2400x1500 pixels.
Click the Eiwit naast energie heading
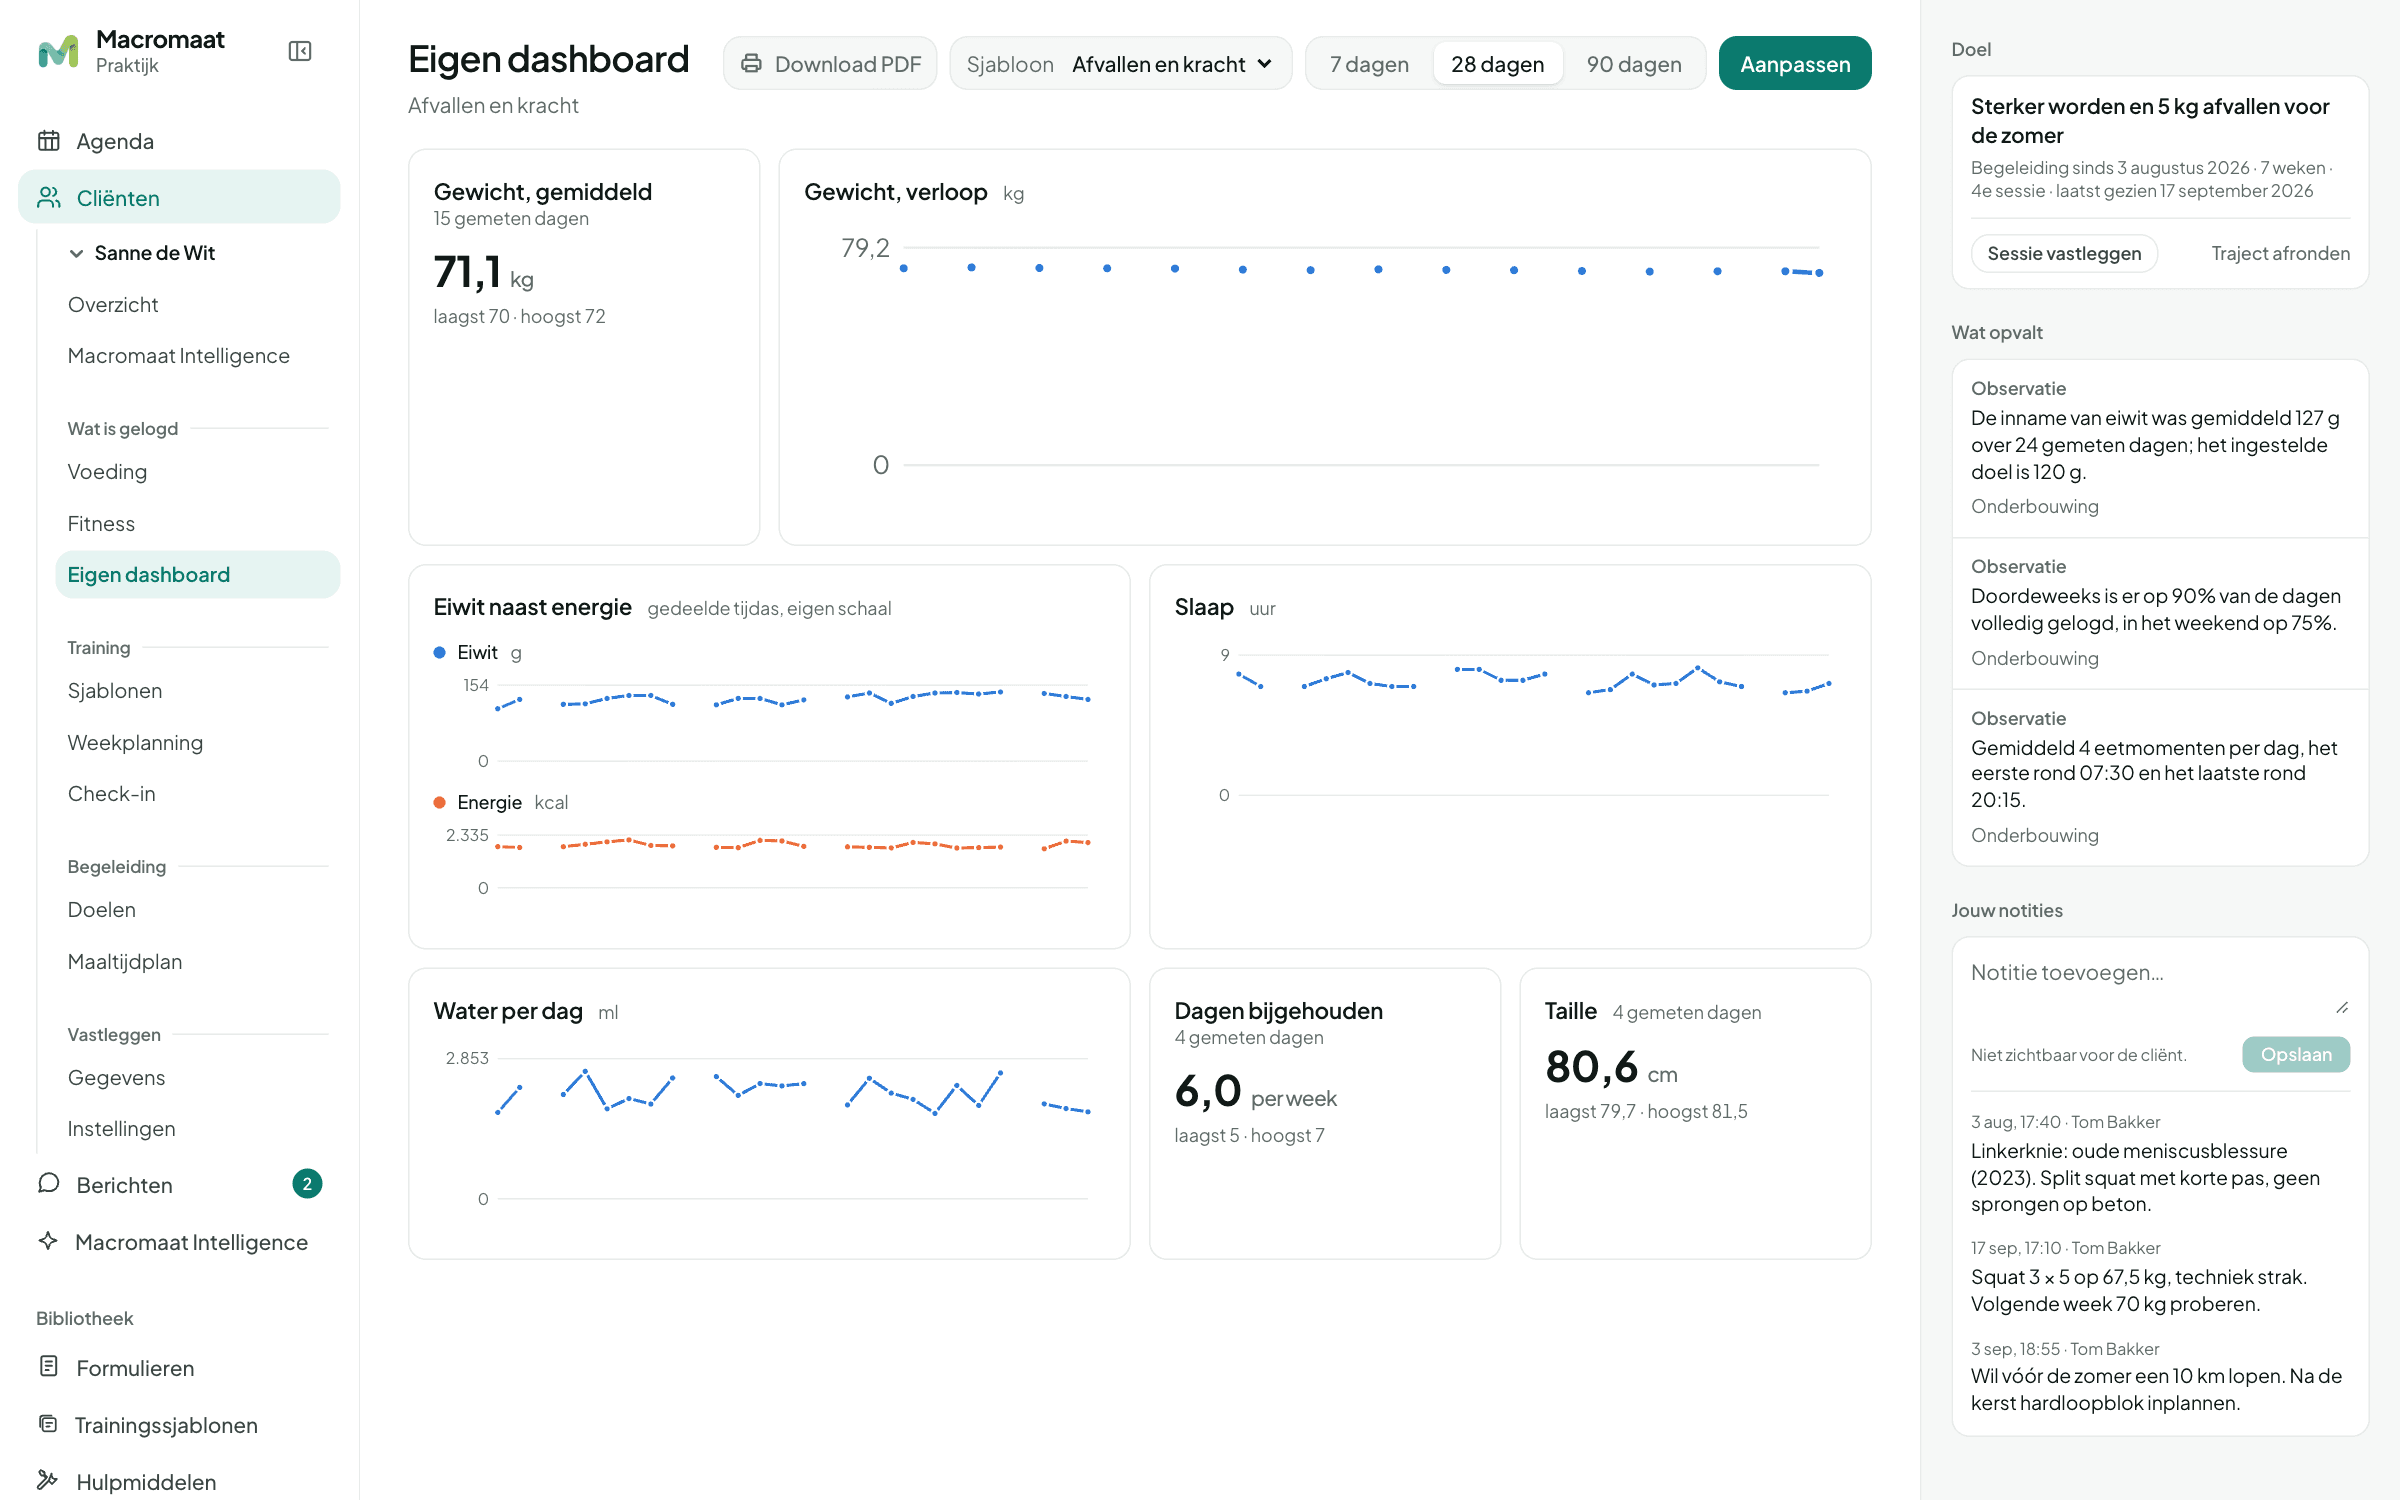pyautogui.click(x=532, y=607)
